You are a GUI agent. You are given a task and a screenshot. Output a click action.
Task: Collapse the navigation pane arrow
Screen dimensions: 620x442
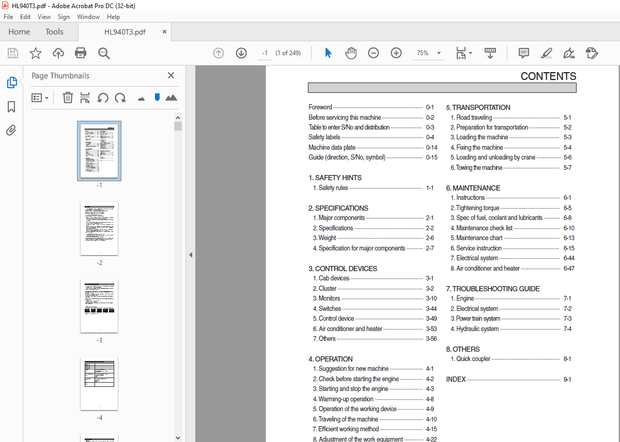(x=191, y=255)
